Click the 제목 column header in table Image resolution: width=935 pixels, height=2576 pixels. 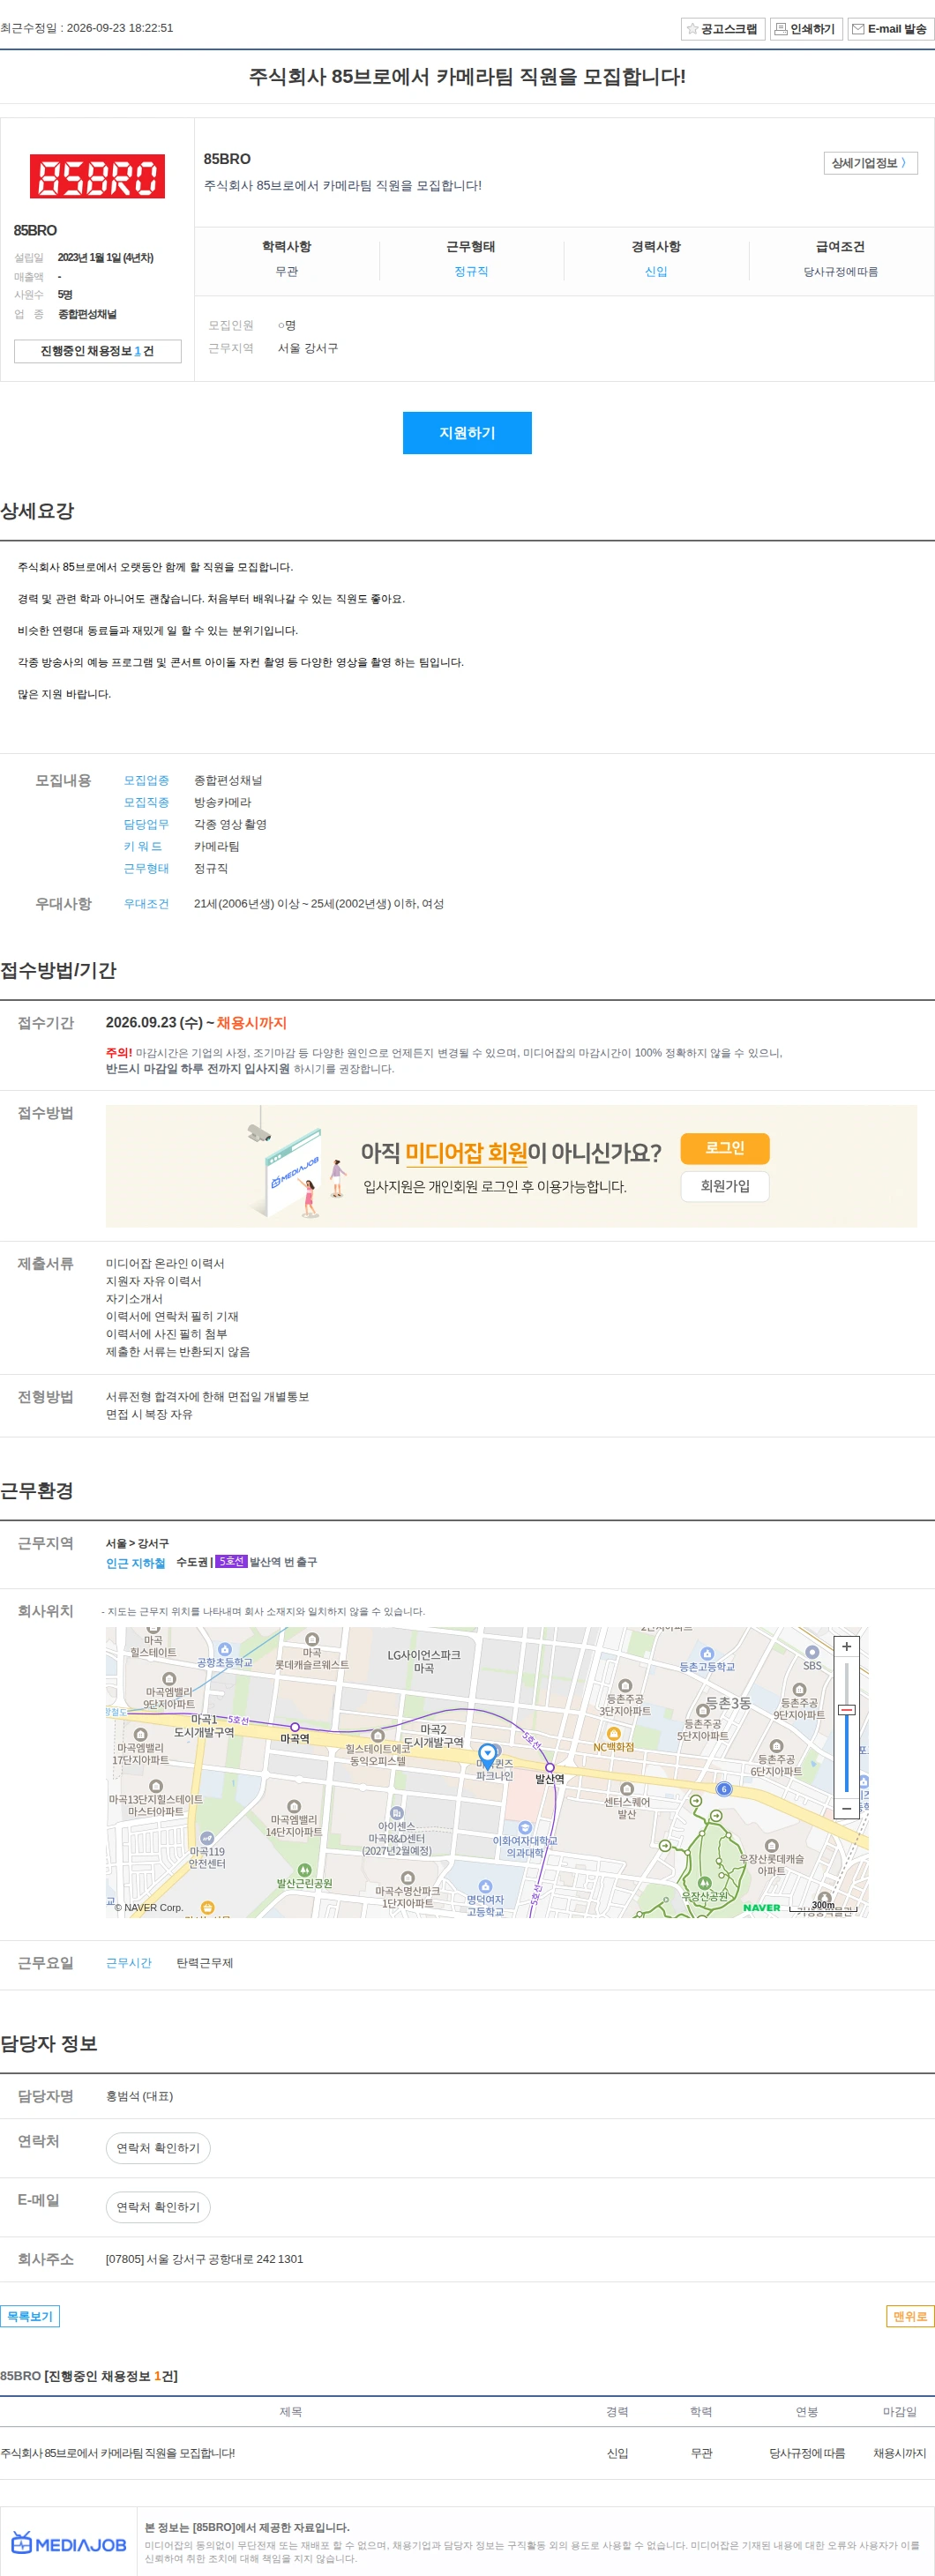coord(290,2412)
